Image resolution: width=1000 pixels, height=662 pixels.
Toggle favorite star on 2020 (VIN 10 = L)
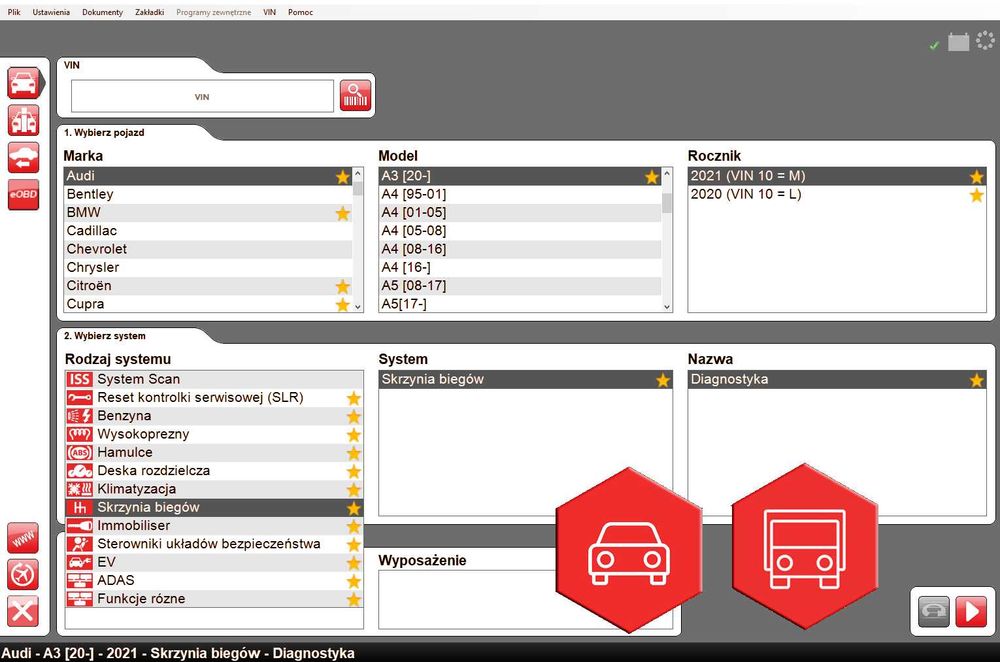pos(976,195)
